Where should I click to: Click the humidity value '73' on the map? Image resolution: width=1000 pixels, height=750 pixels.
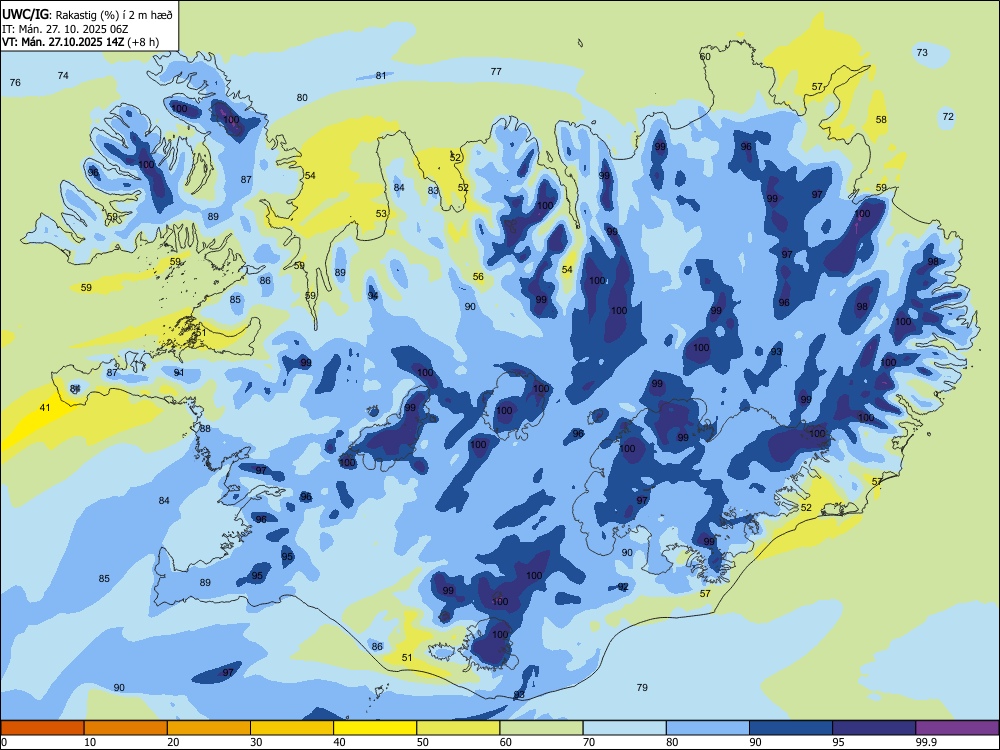coord(922,52)
